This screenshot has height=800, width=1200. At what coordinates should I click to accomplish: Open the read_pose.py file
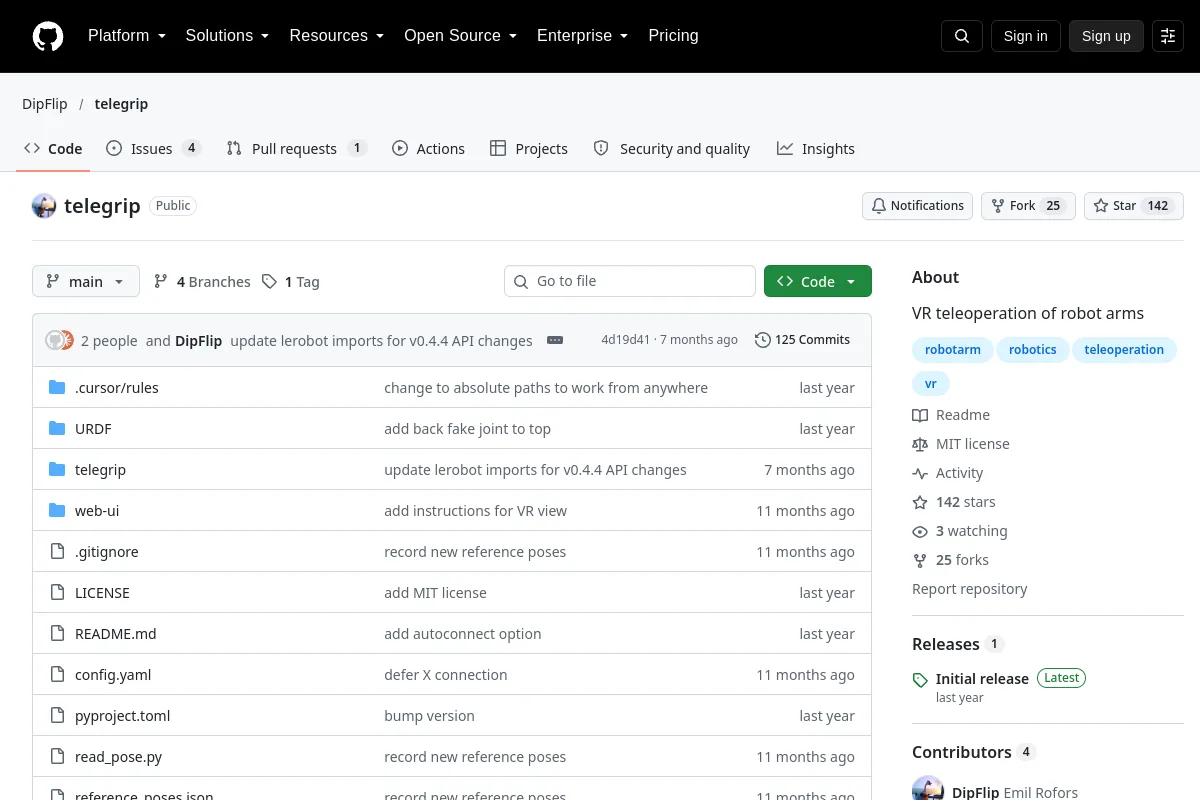(x=119, y=757)
